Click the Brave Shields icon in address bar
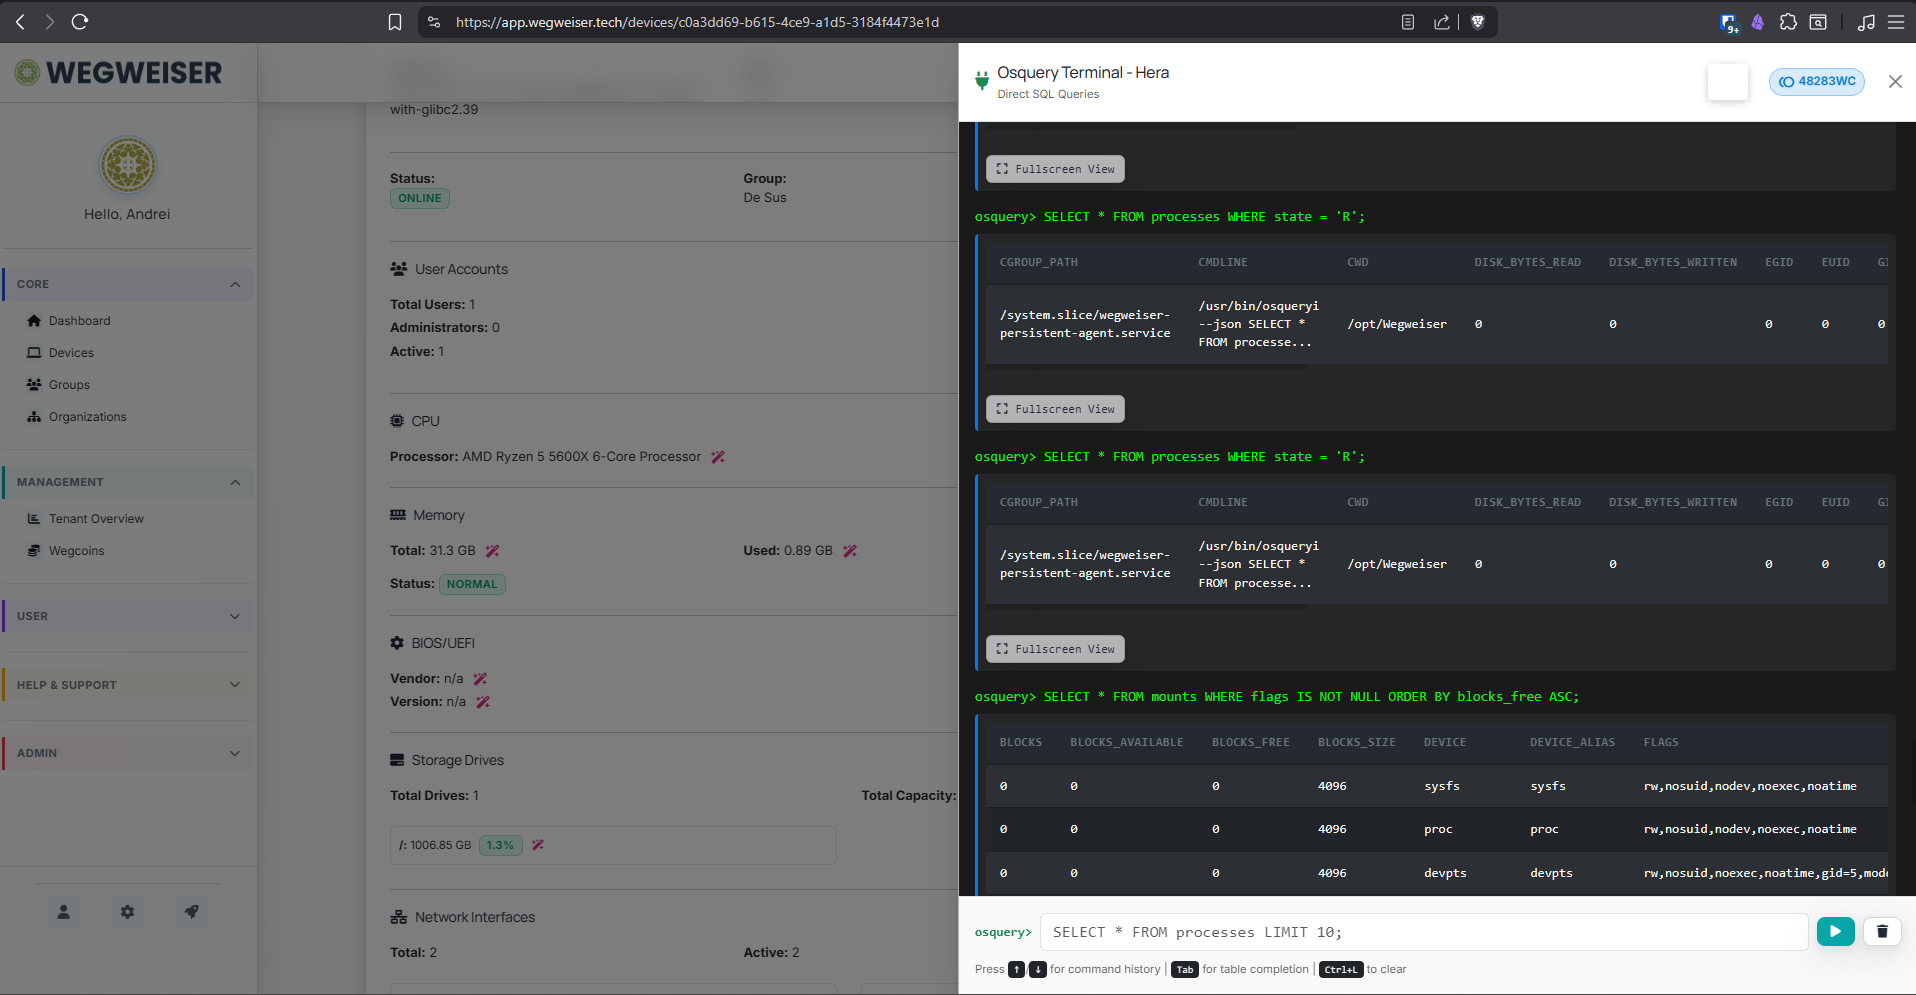The height and width of the screenshot is (995, 1916). (x=1477, y=22)
